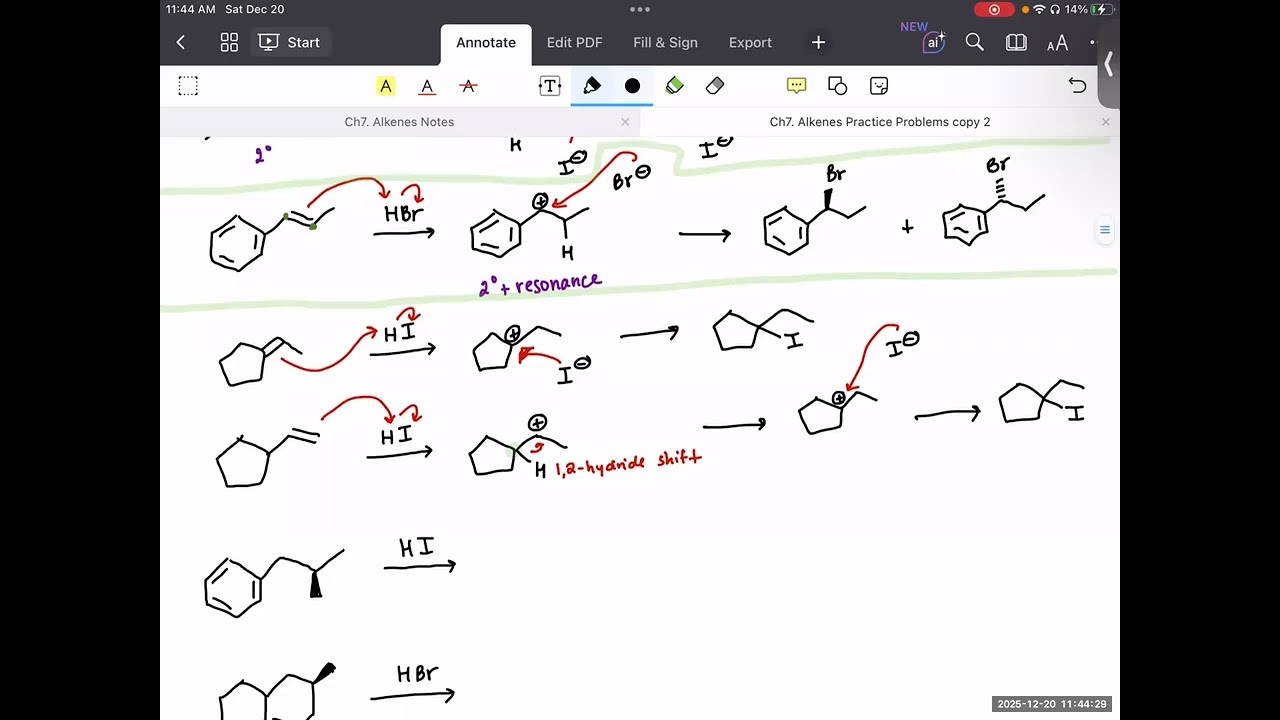Select the strikethrough text tool

pos(468,86)
